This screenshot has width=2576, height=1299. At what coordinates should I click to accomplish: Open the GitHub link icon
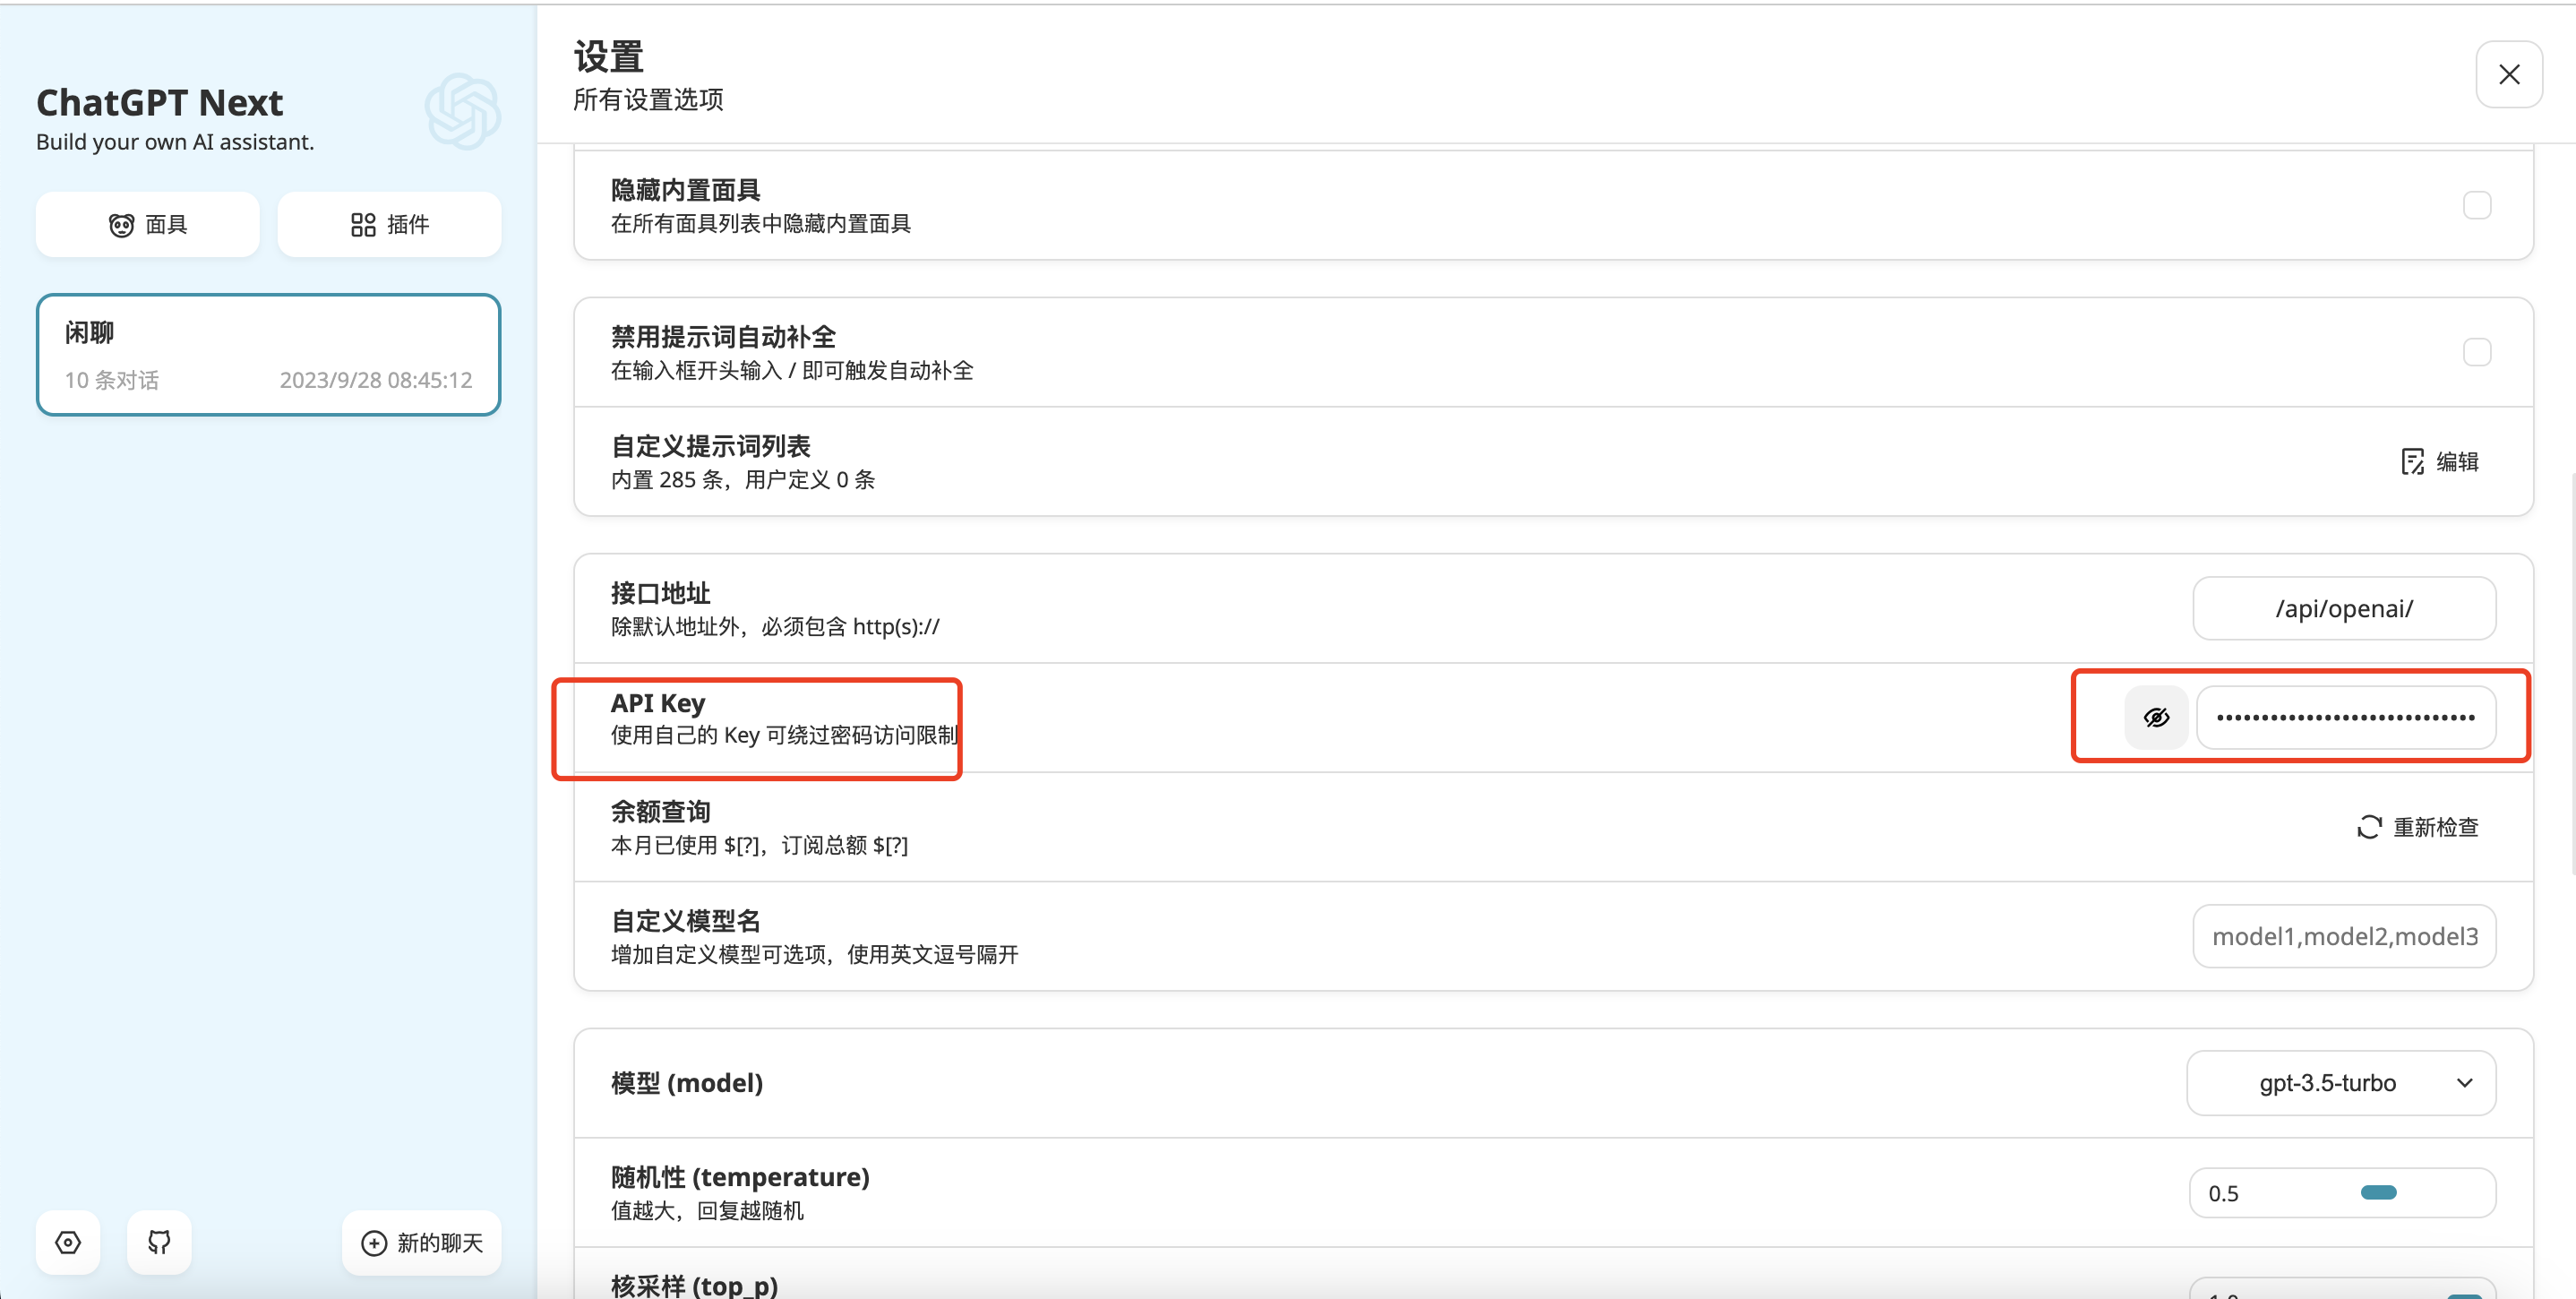(159, 1242)
